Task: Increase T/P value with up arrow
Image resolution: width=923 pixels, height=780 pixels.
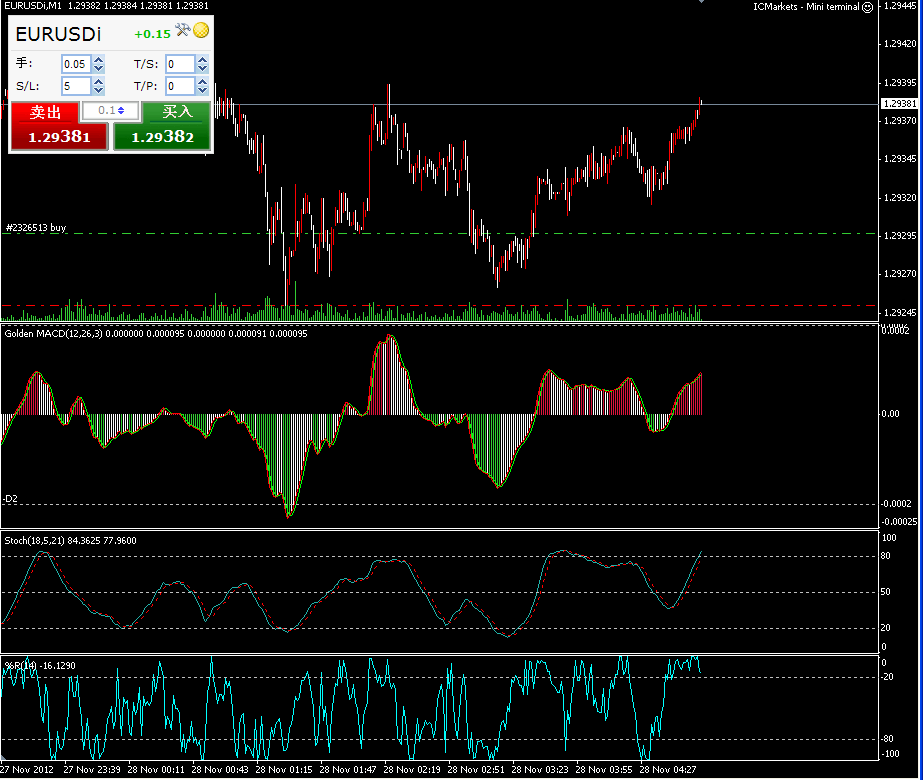Action: tap(202, 82)
